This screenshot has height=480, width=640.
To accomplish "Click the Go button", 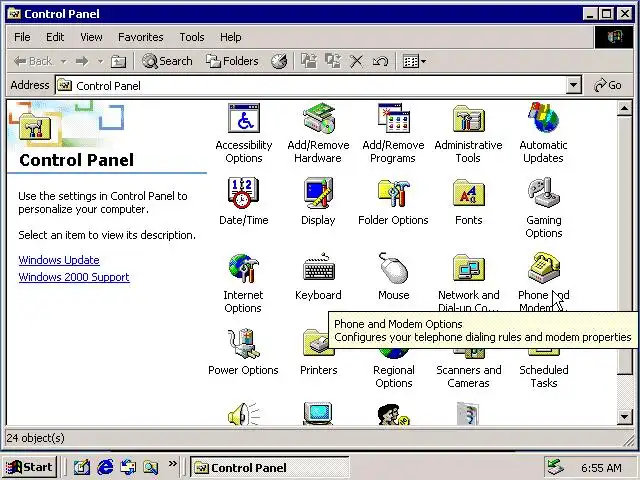I will tap(608, 85).
